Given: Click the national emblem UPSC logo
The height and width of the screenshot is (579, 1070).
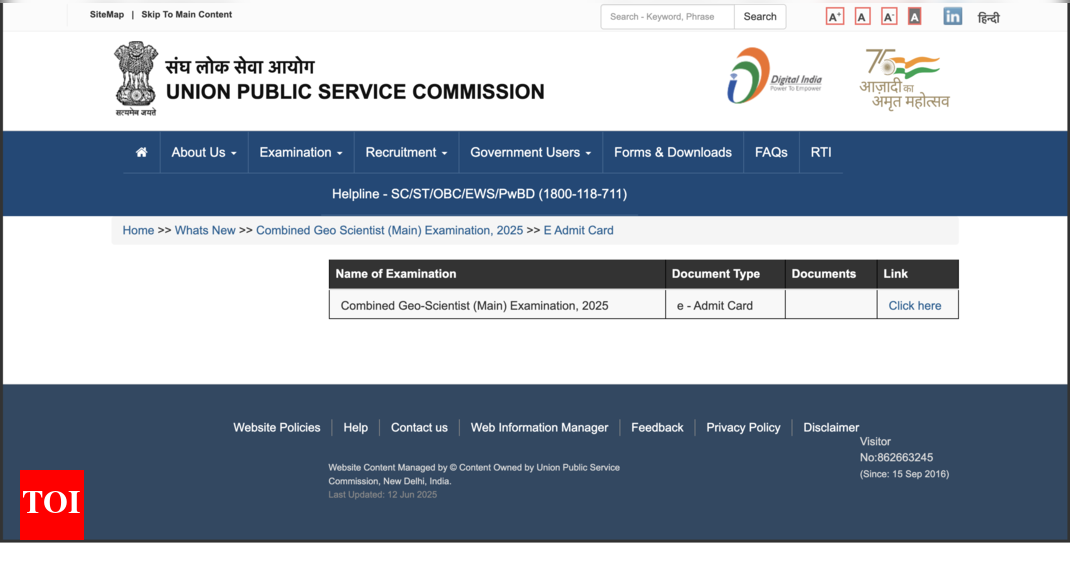Looking at the screenshot, I should tap(135, 78).
